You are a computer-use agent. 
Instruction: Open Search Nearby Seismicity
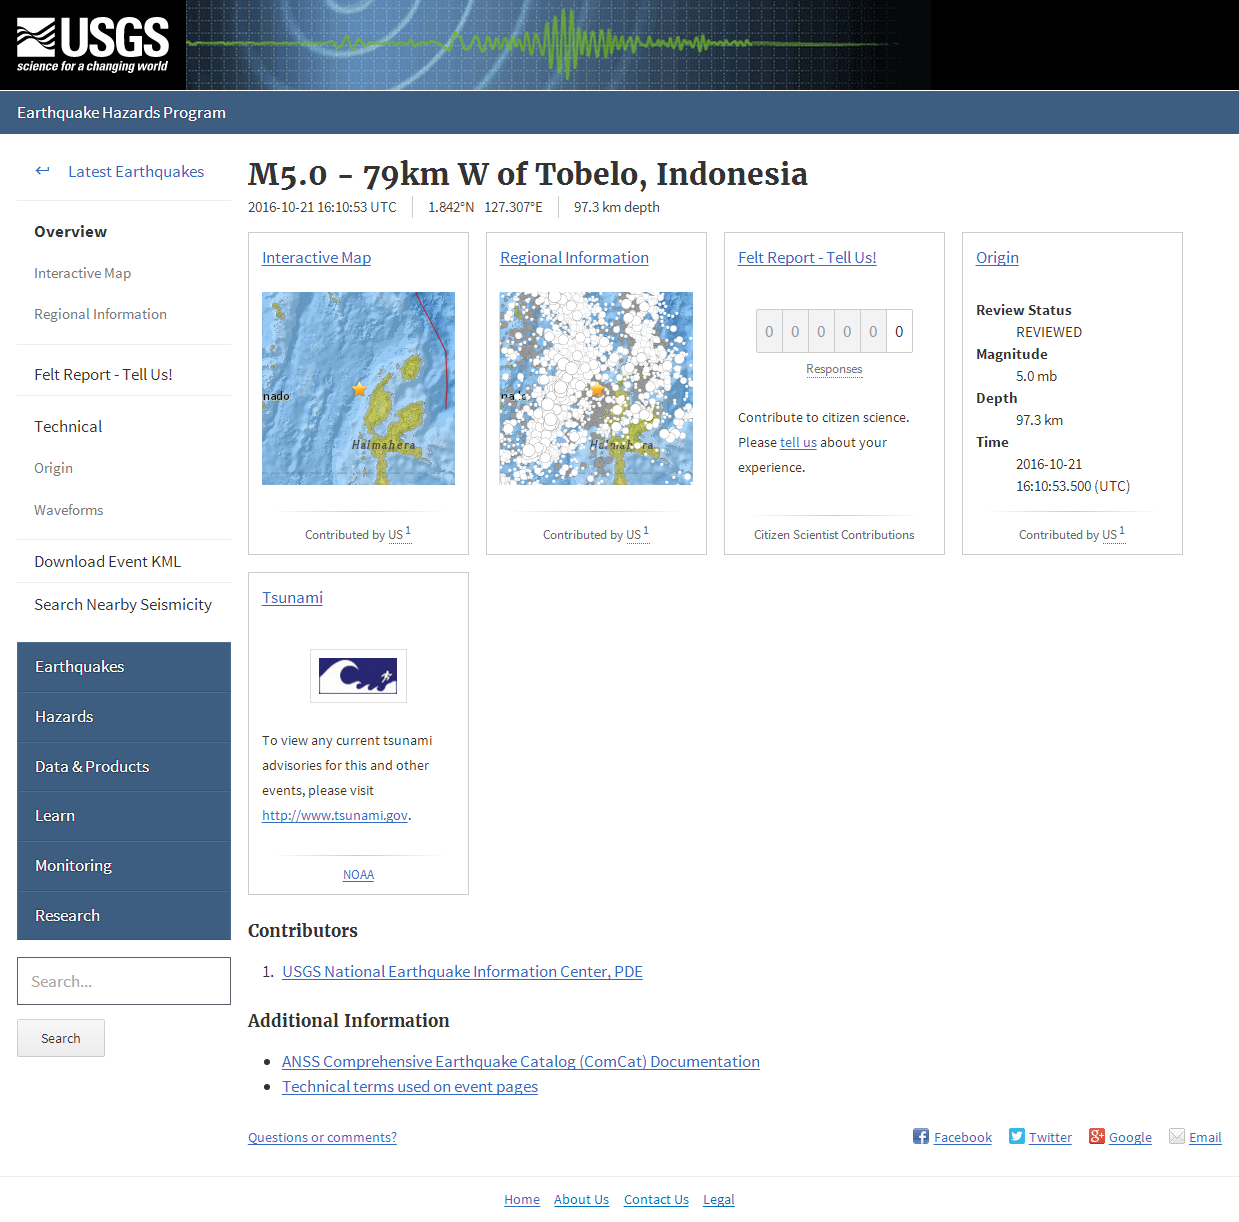pyautogui.click(x=123, y=604)
